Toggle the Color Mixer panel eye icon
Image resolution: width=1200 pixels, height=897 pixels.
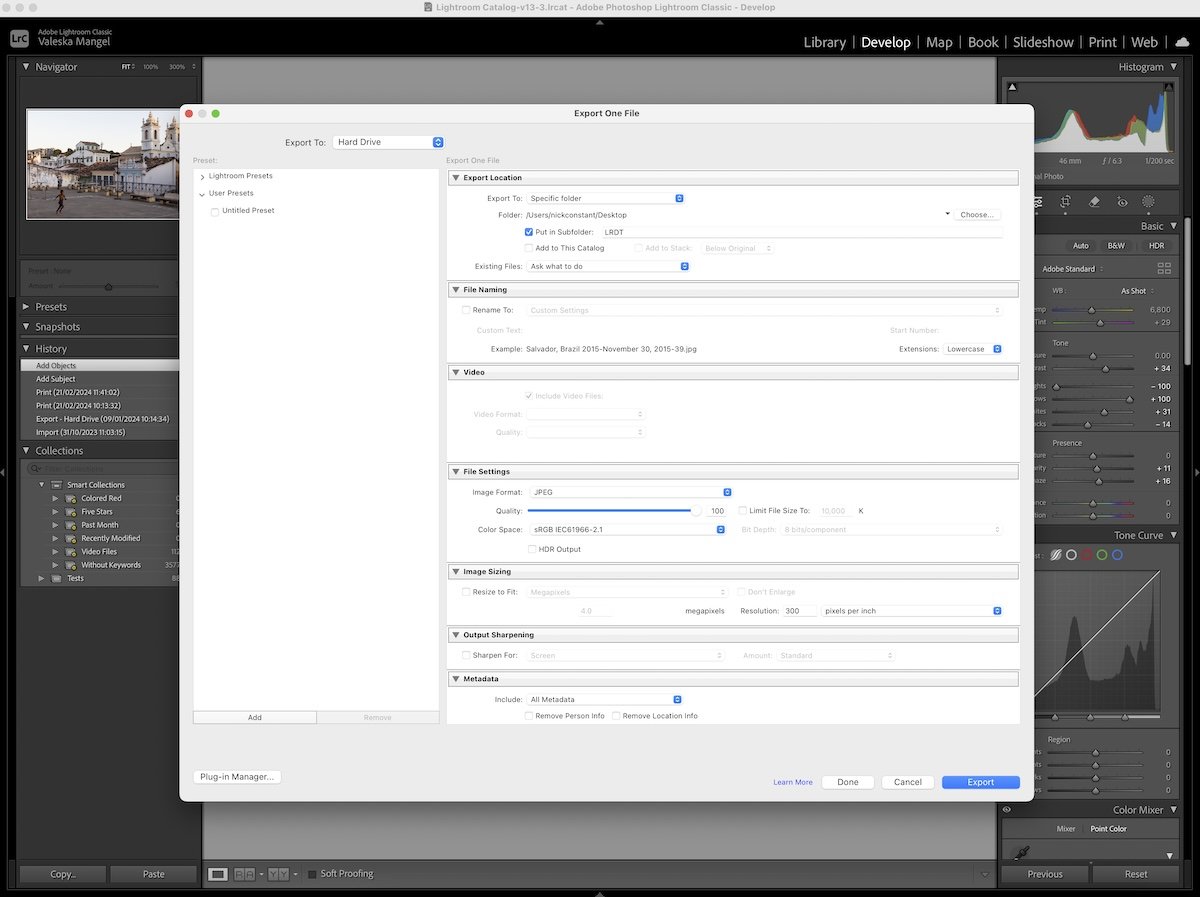[1006, 810]
